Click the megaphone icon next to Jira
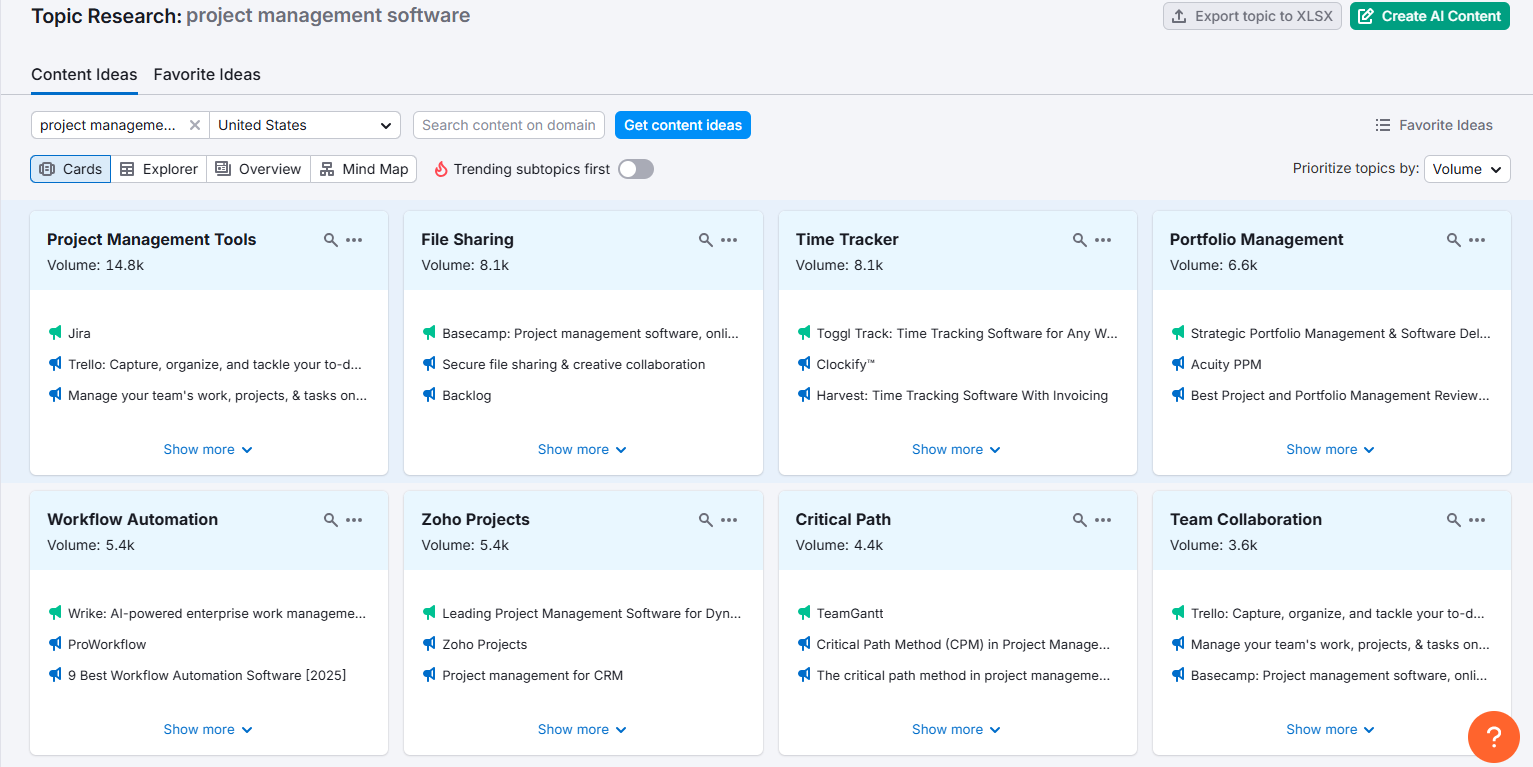The width and height of the screenshot is (1533, 767). point(55,333)
